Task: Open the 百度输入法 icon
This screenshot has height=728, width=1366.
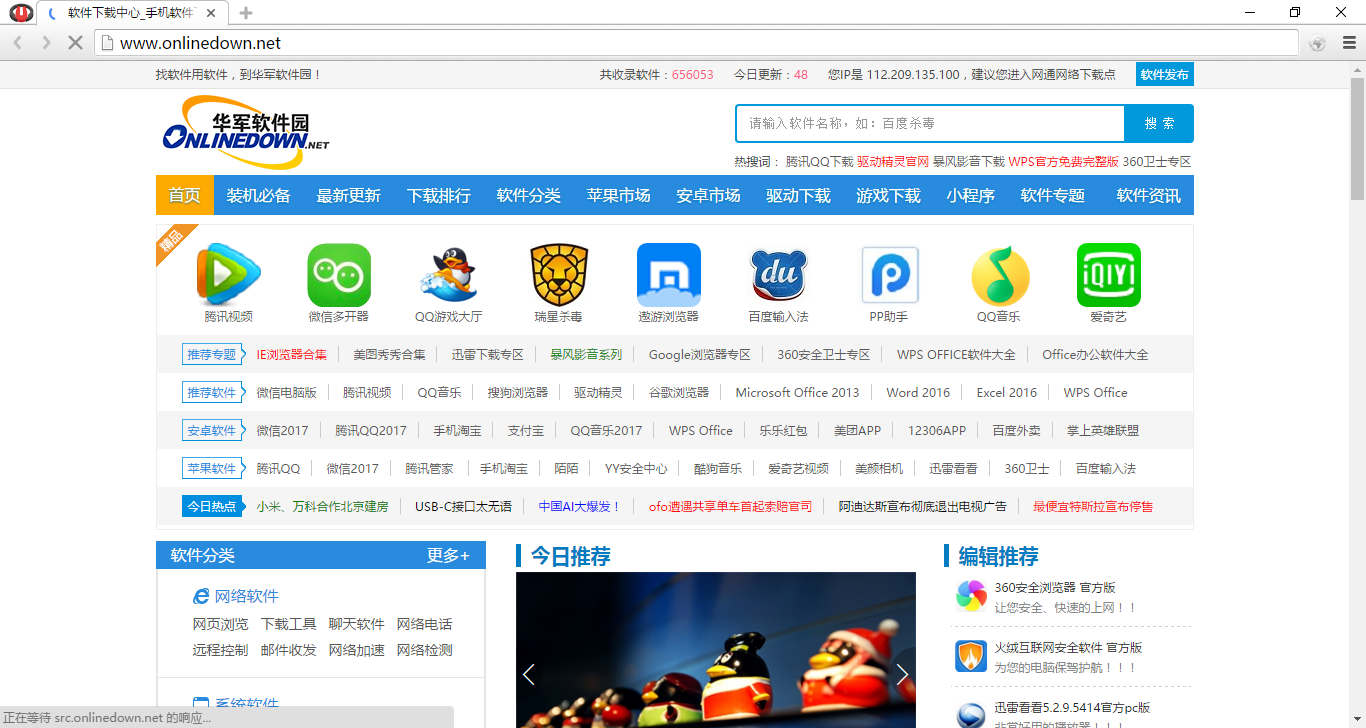Action: click(x=779, y=275)
